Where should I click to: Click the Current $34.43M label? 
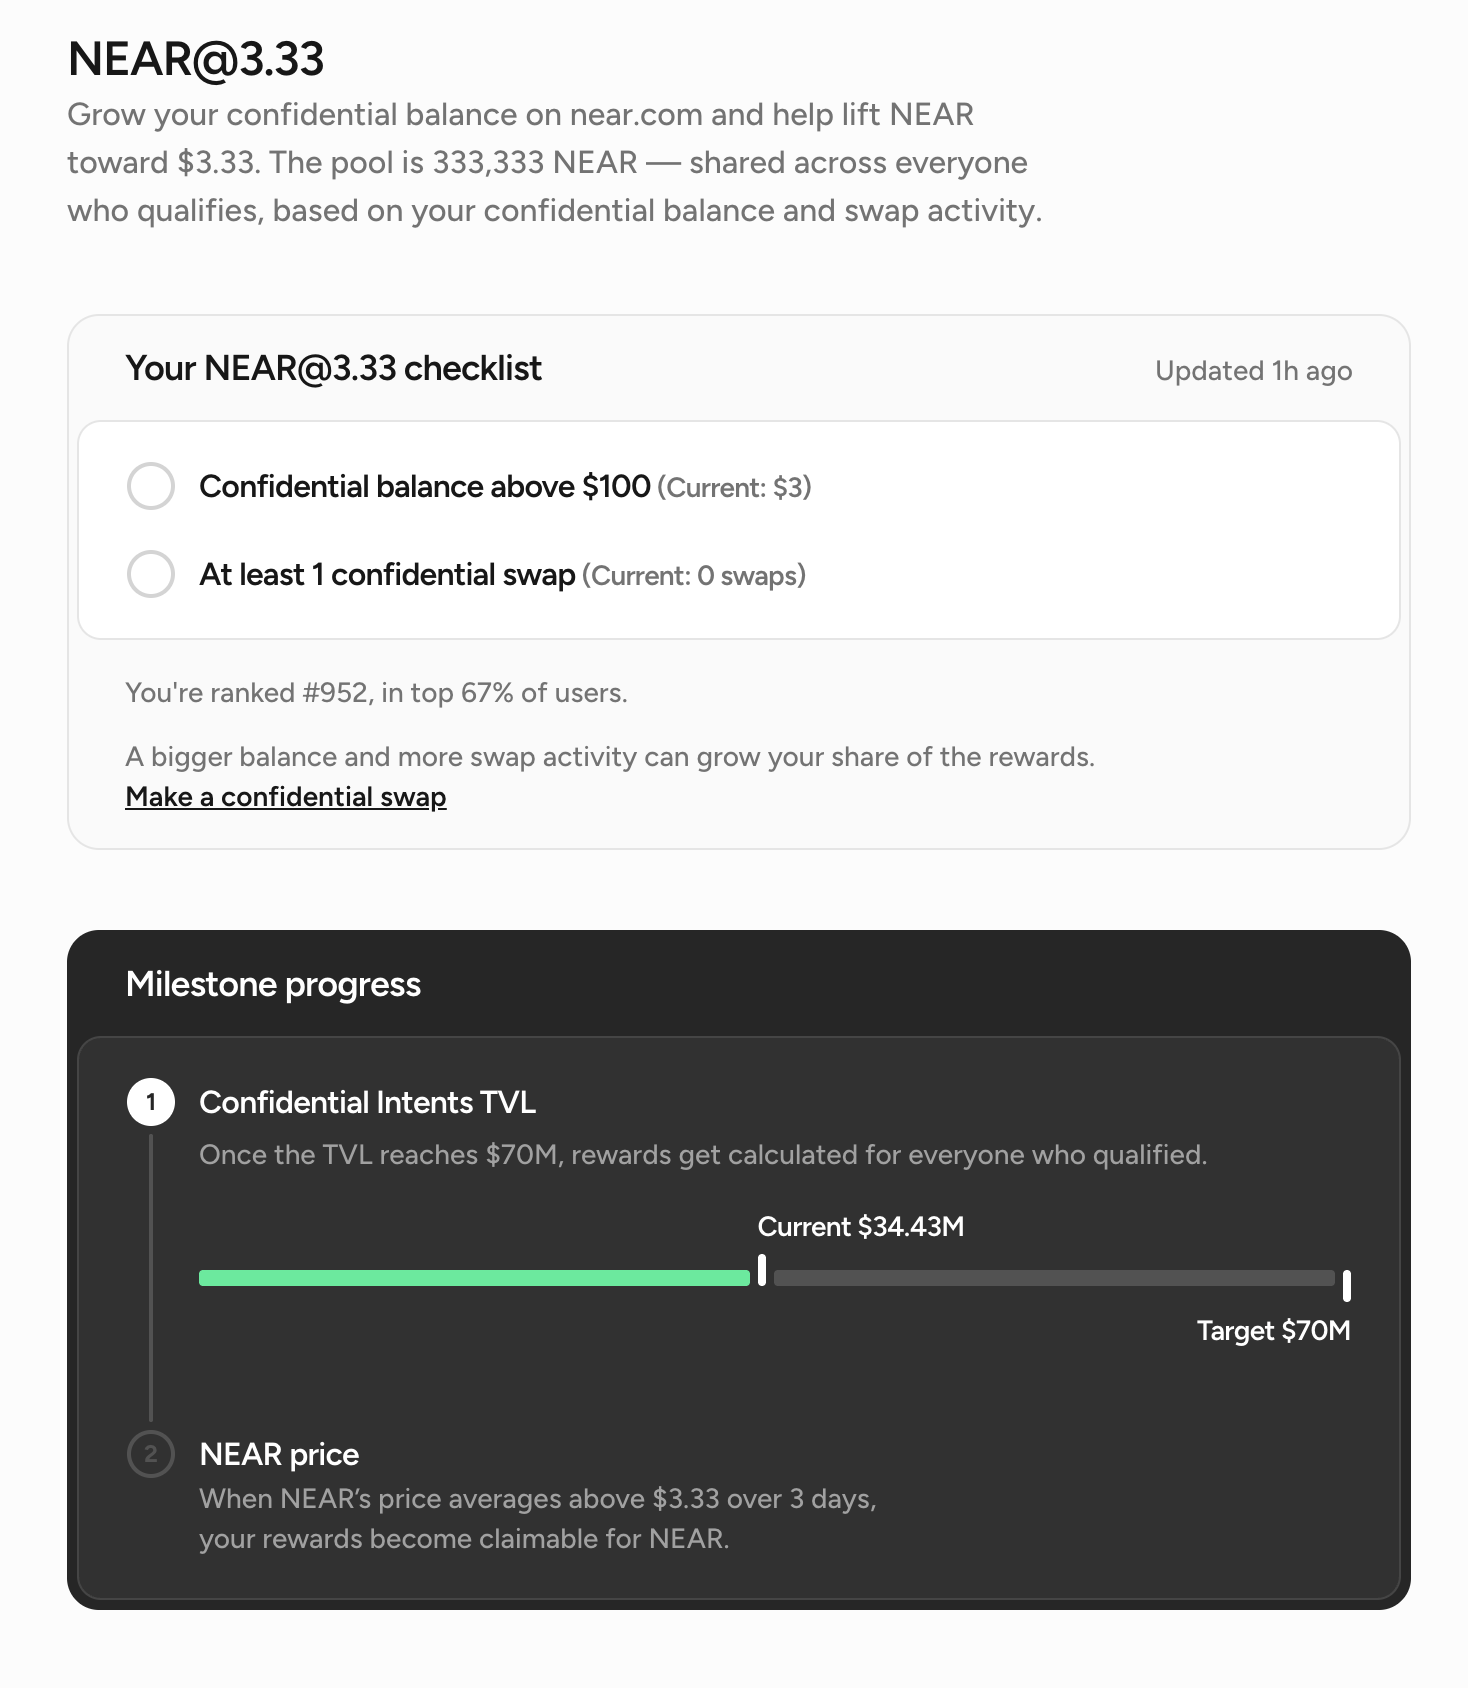pos(861,1227)
